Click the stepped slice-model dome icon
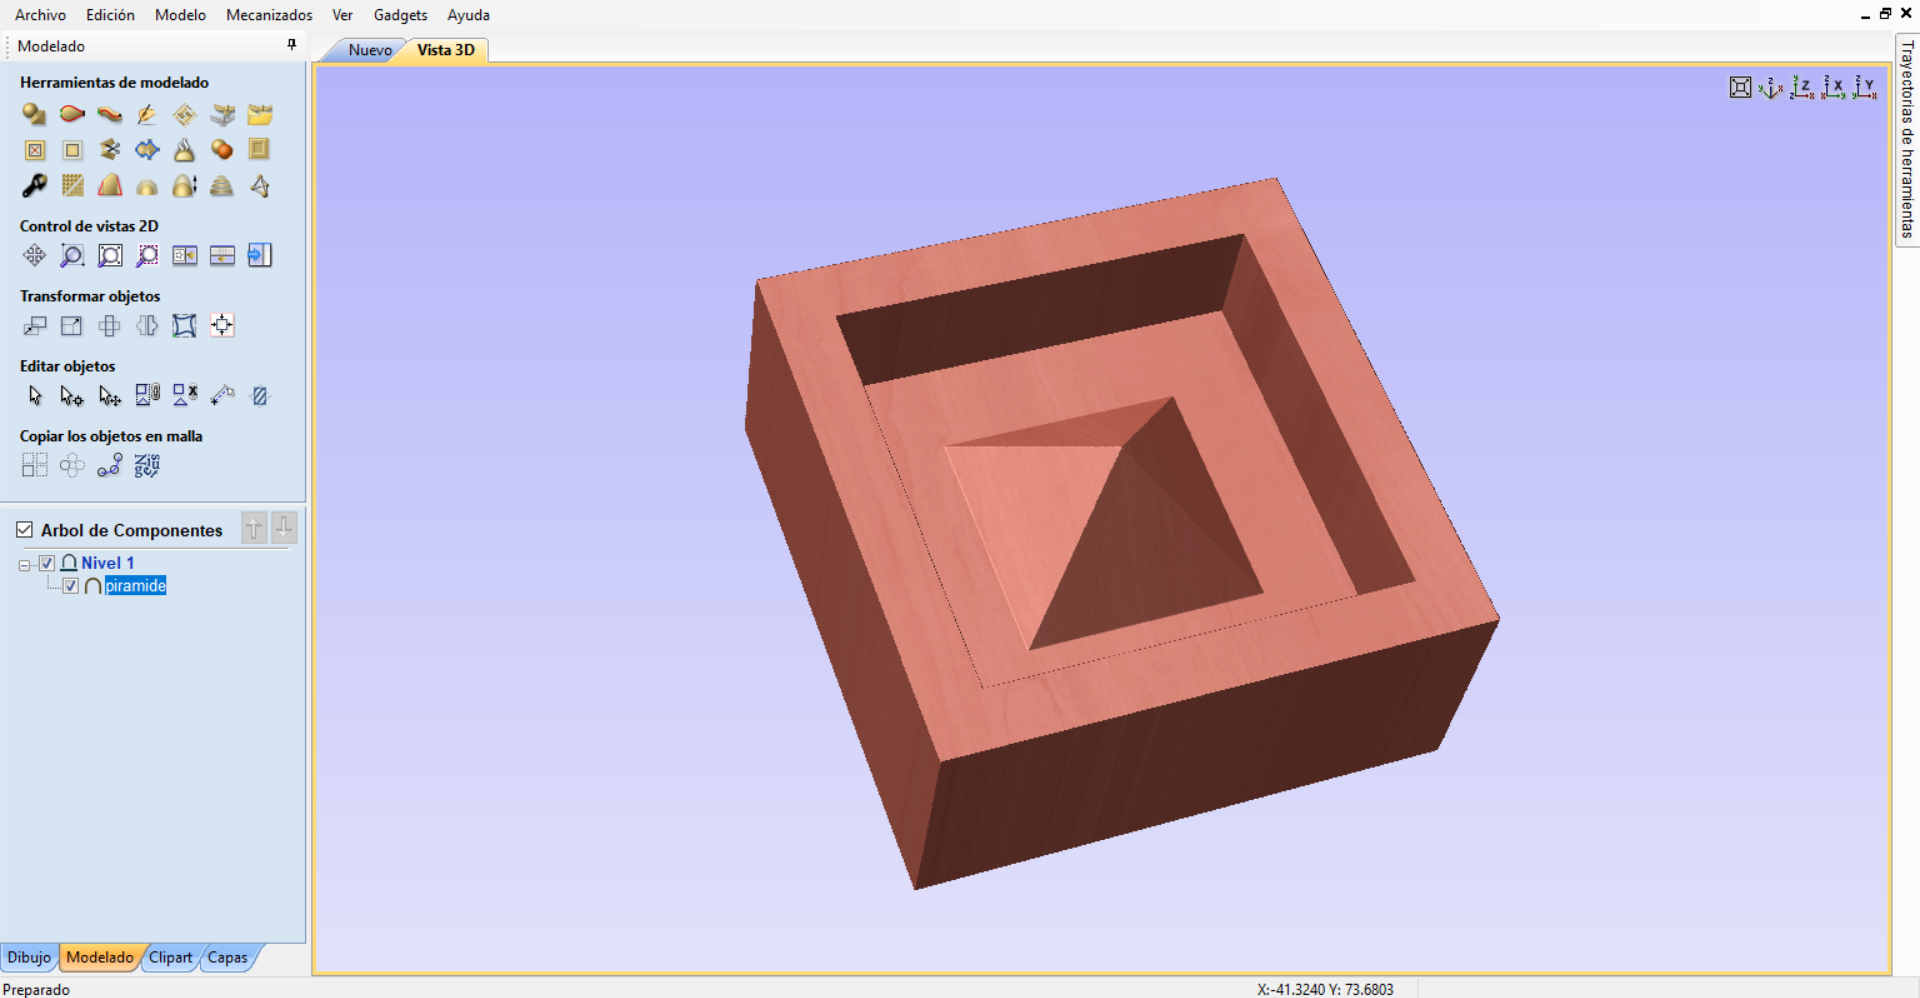 pyautogui.click(x=222, y=186)
